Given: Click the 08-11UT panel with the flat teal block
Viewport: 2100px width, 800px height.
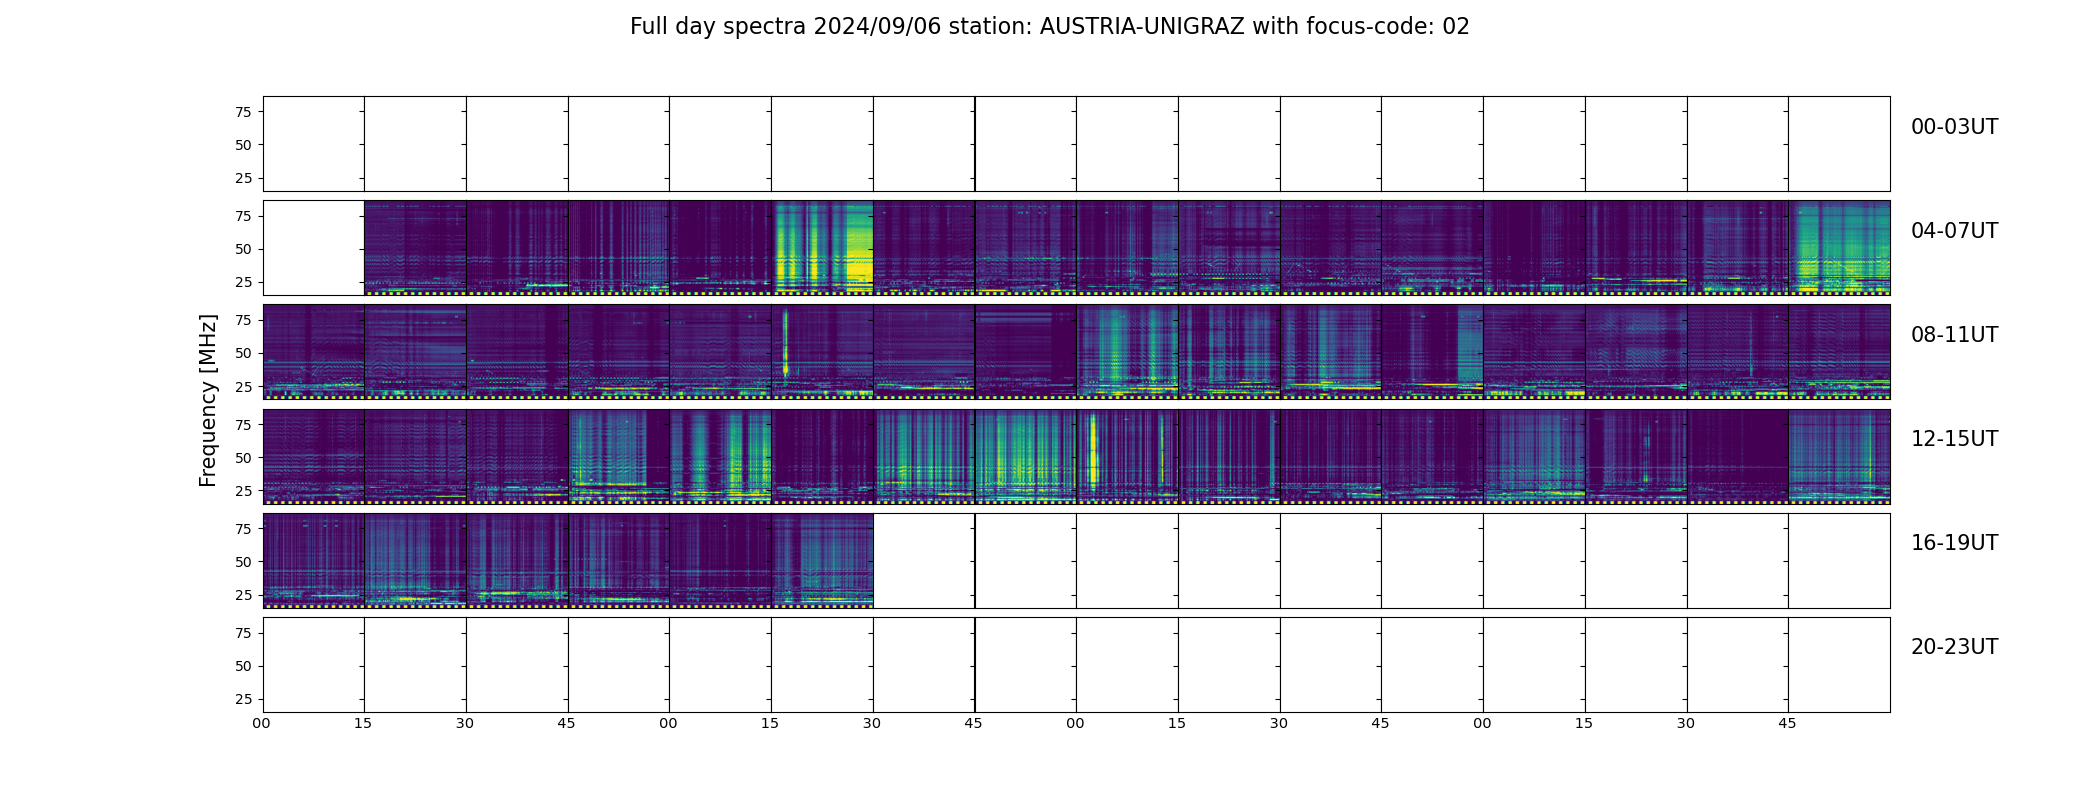Looking at the screenshot, I should [x=1432, y=351].
